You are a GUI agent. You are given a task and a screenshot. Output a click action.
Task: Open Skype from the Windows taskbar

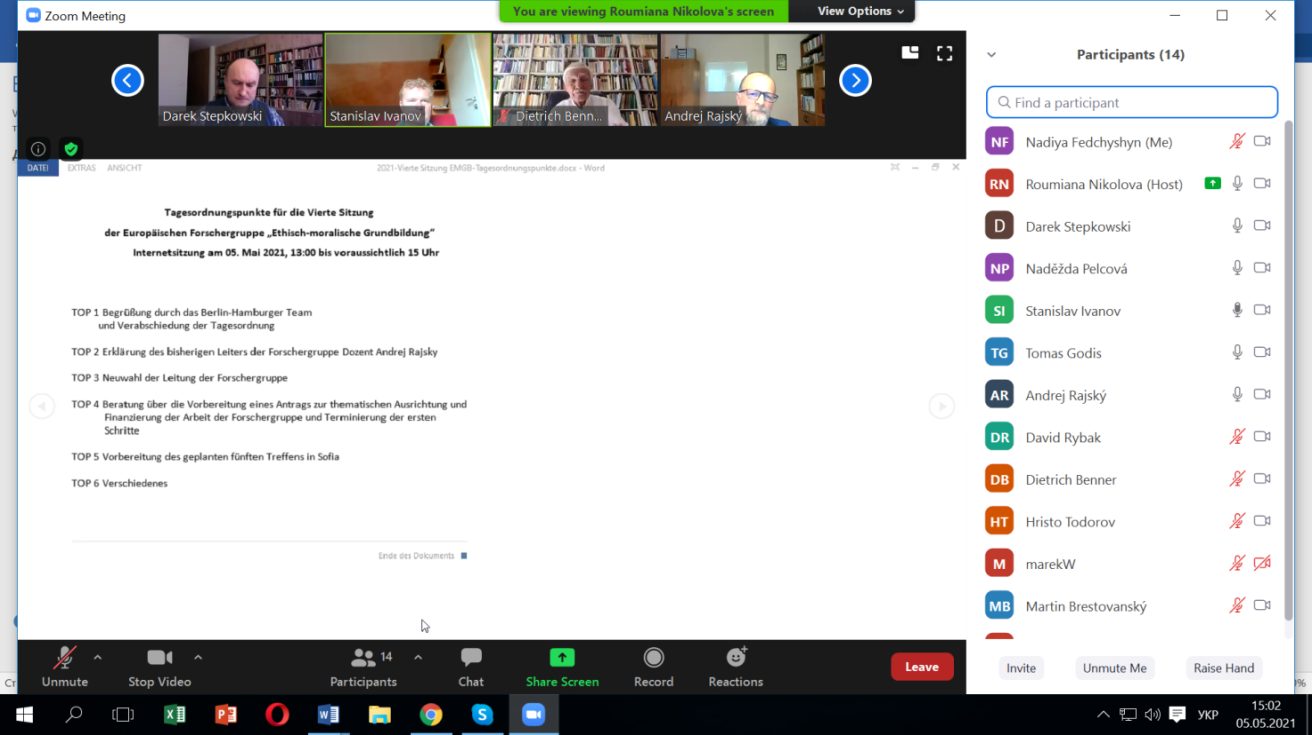pyautogui.click(x=482, y=714)
